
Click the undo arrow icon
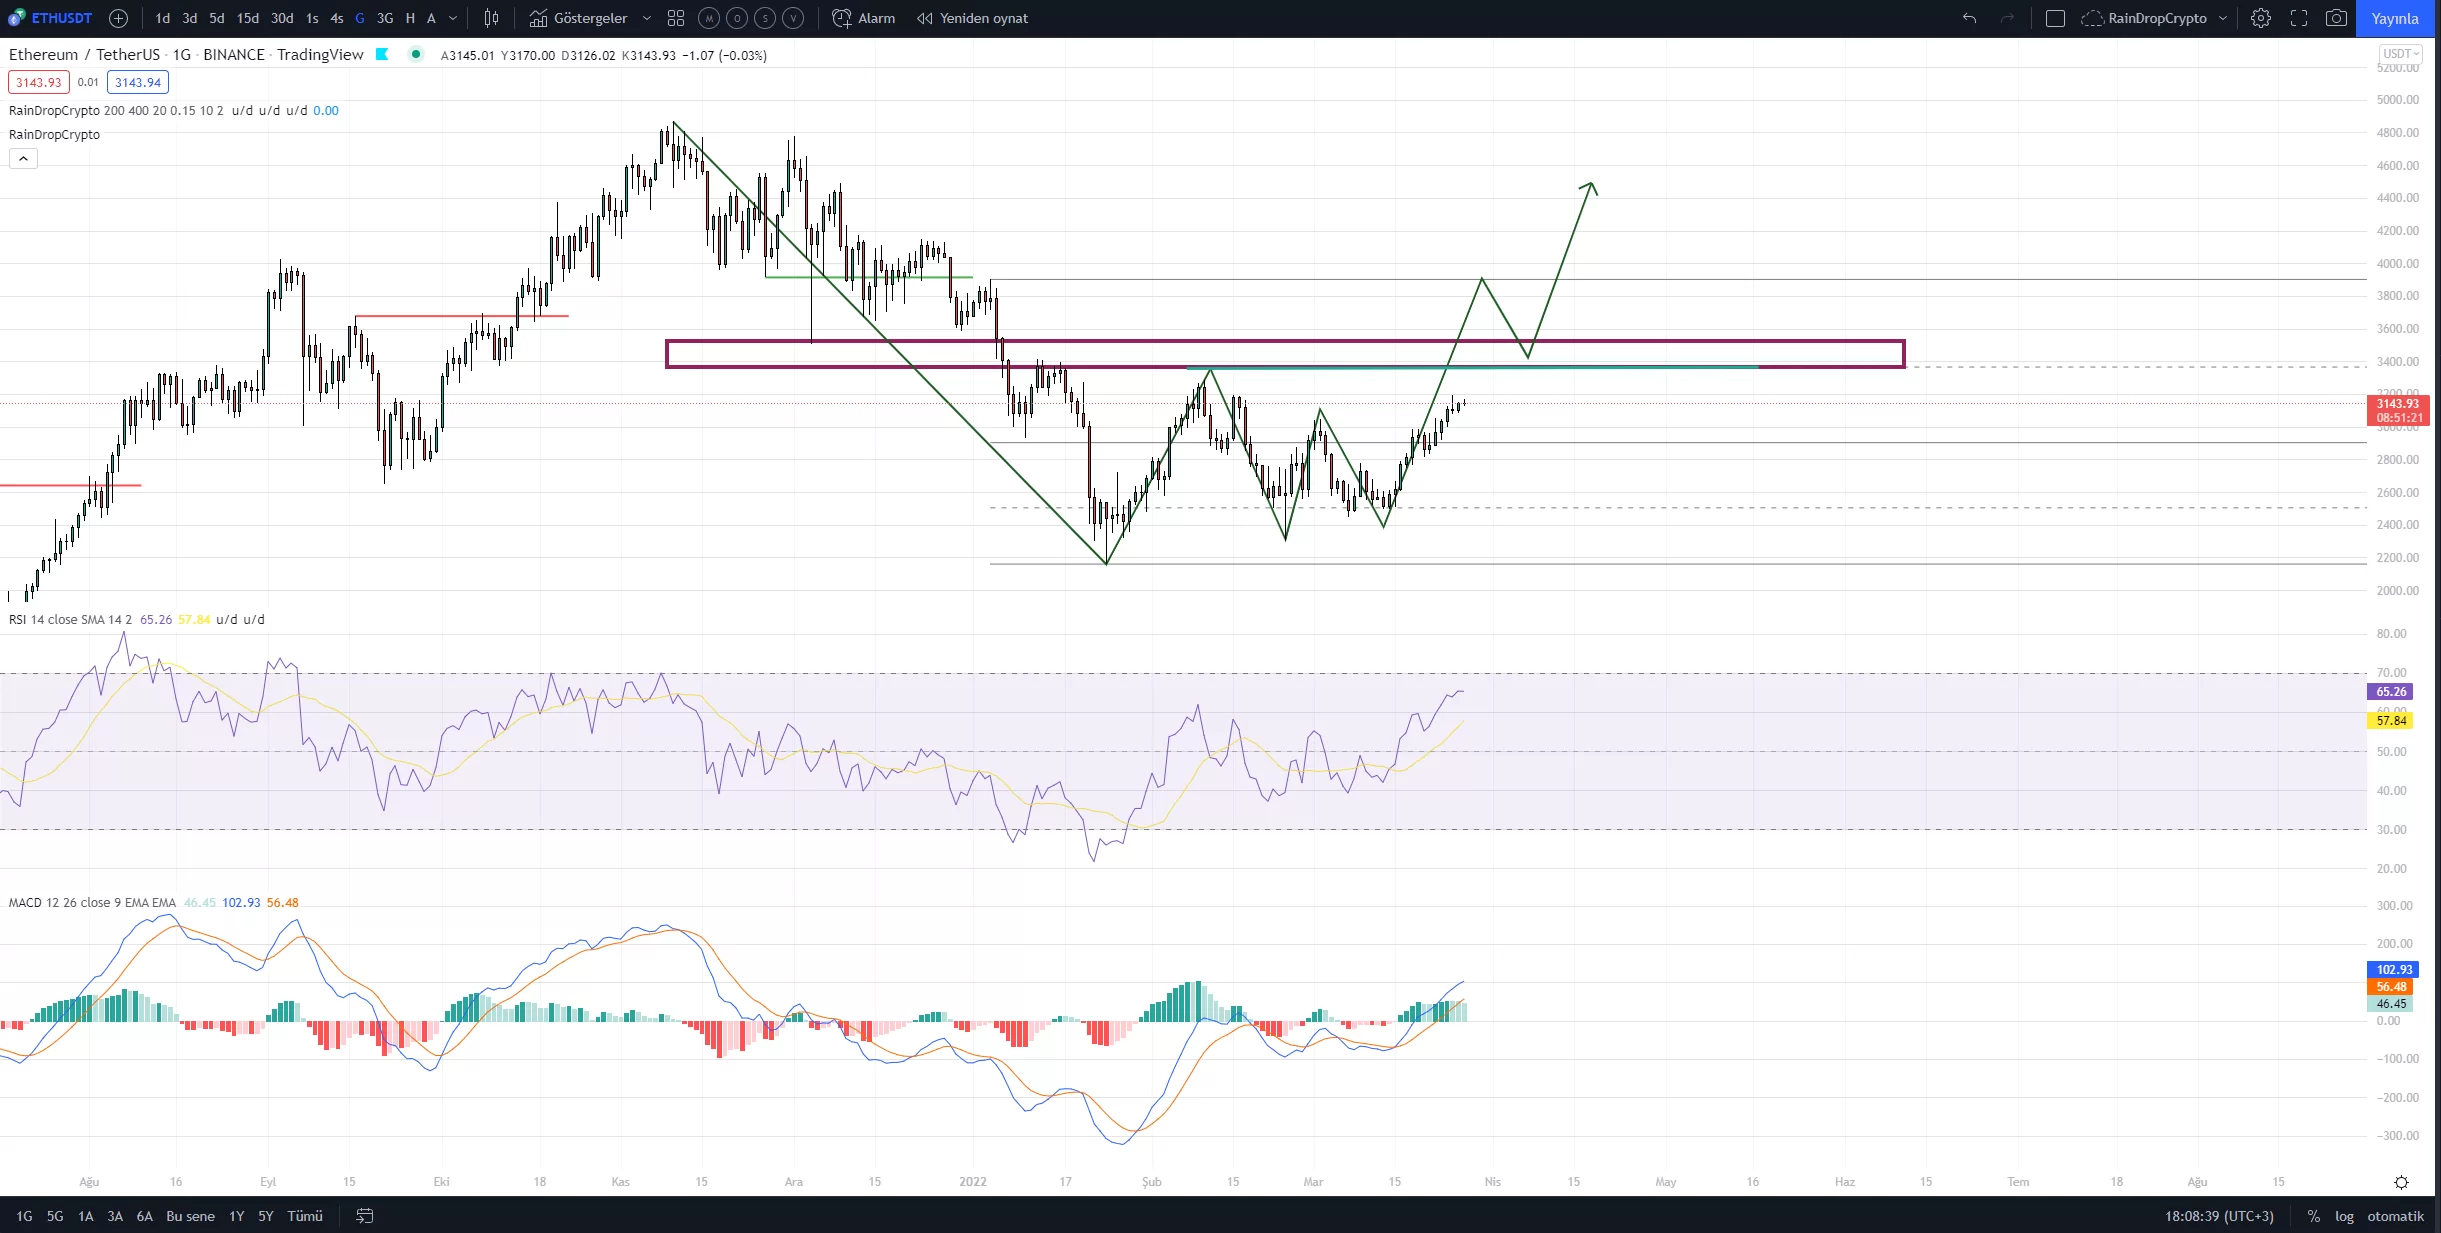1969,18
